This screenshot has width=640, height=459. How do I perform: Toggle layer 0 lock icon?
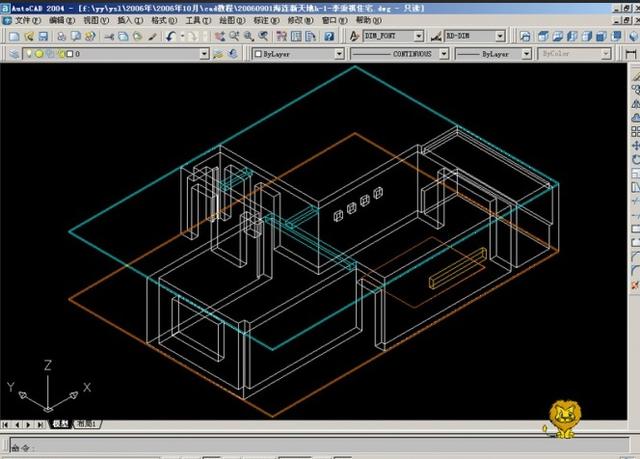click(x=61, y=54)
